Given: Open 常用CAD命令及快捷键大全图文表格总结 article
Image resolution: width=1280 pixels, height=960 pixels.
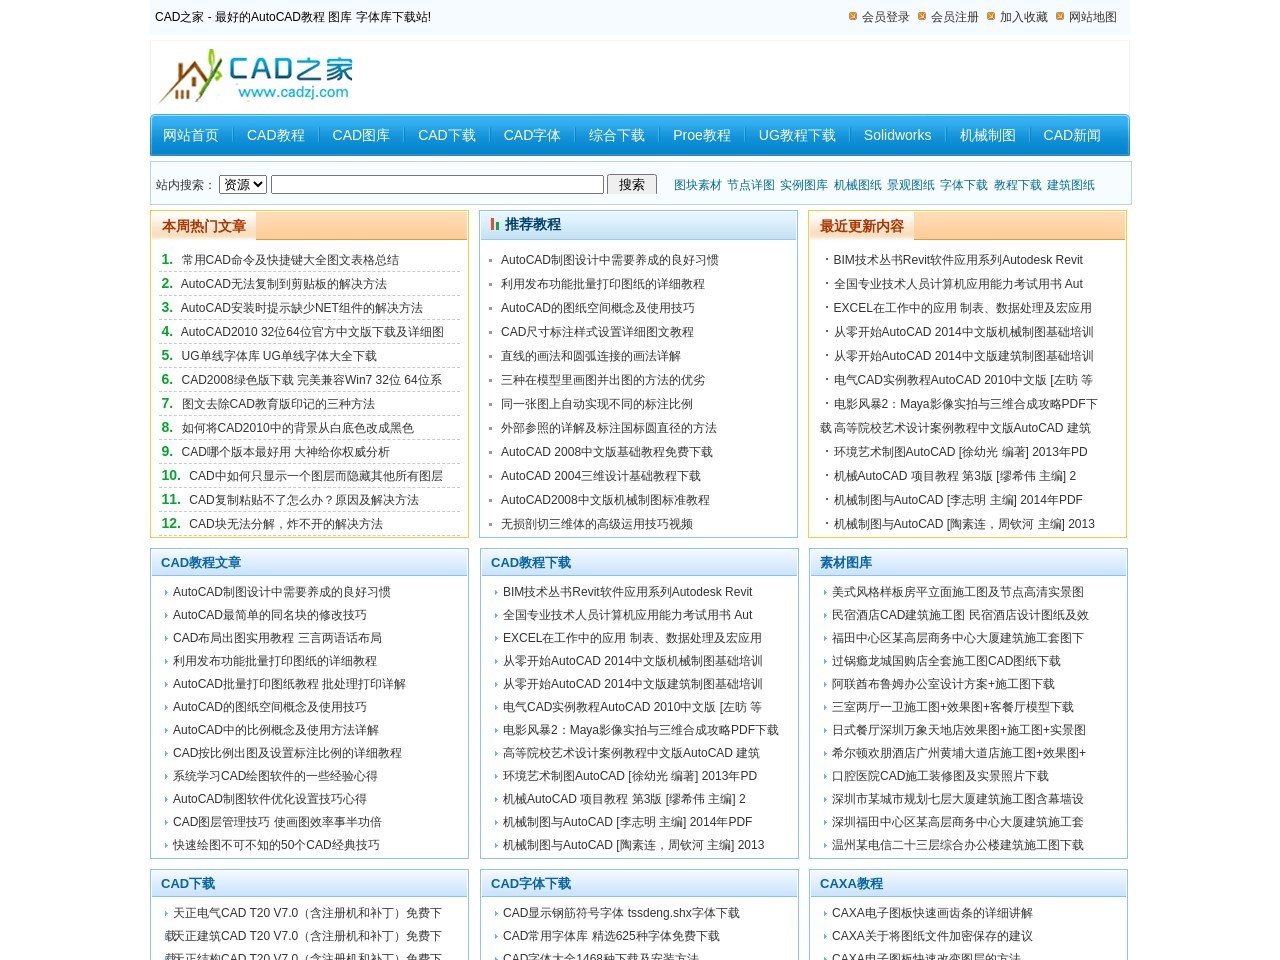Looking at the screenshot, I should [290, 260].
